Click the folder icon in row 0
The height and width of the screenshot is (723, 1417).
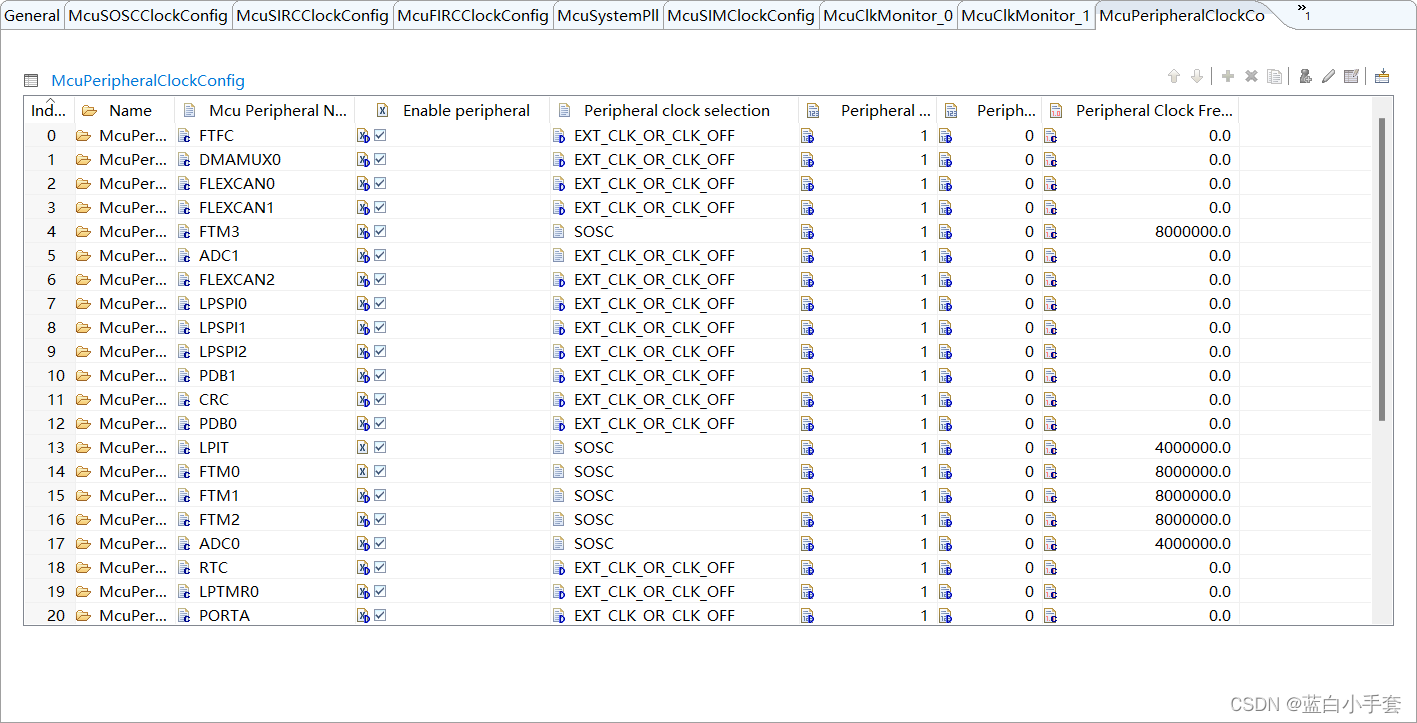click(83, 136)
